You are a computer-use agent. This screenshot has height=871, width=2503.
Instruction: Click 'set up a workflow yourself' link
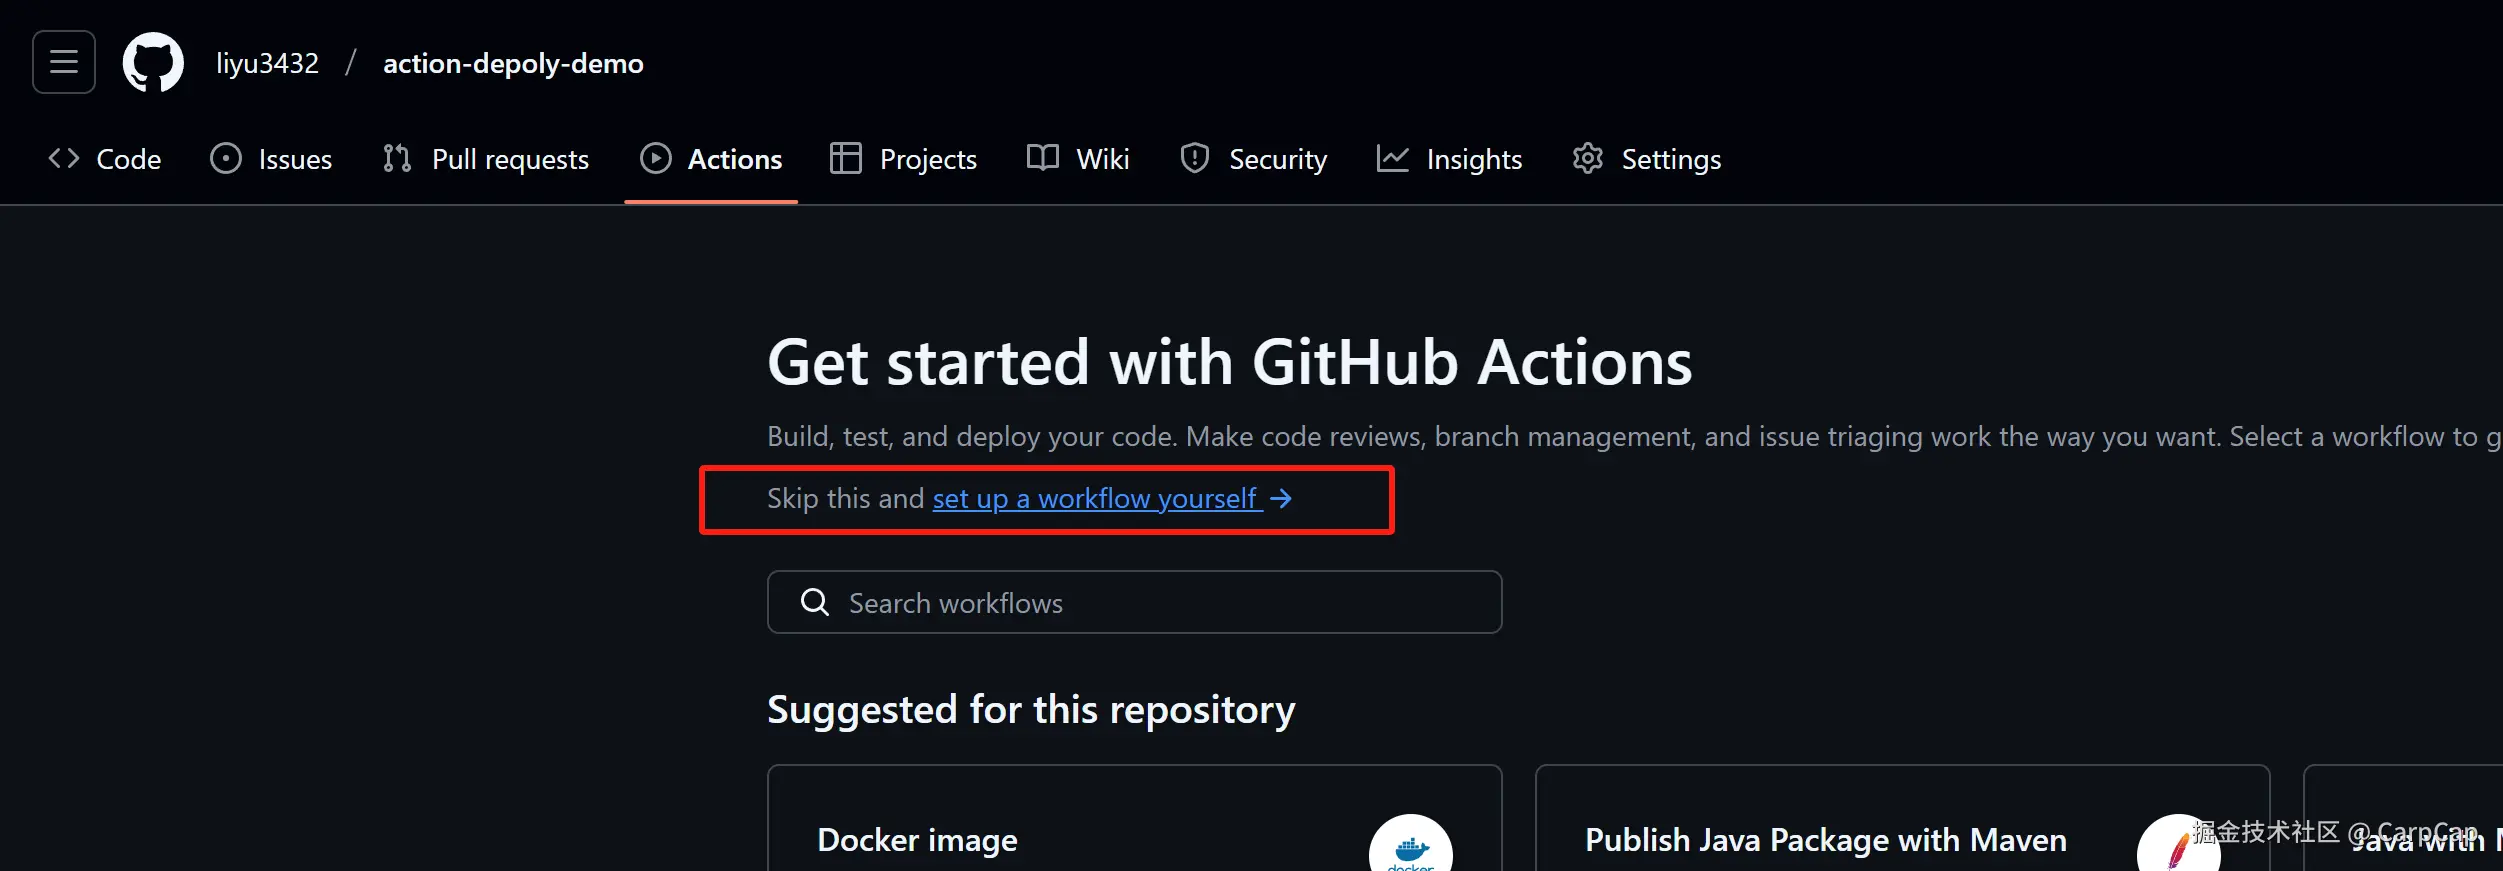[1094, 498]
